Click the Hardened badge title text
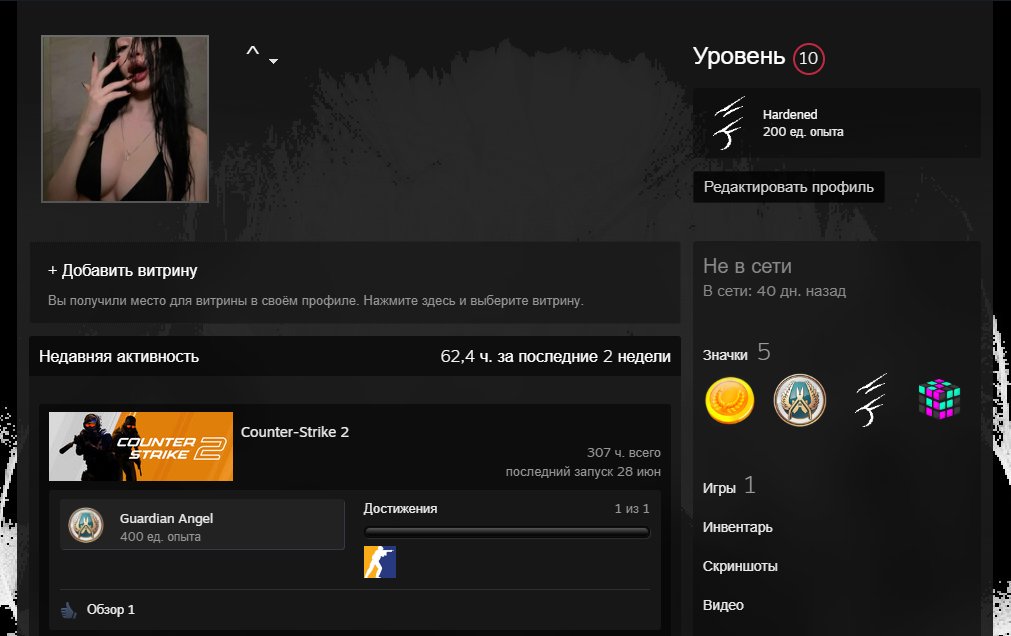Screen dimensions: 1011x636 [790, 114]
